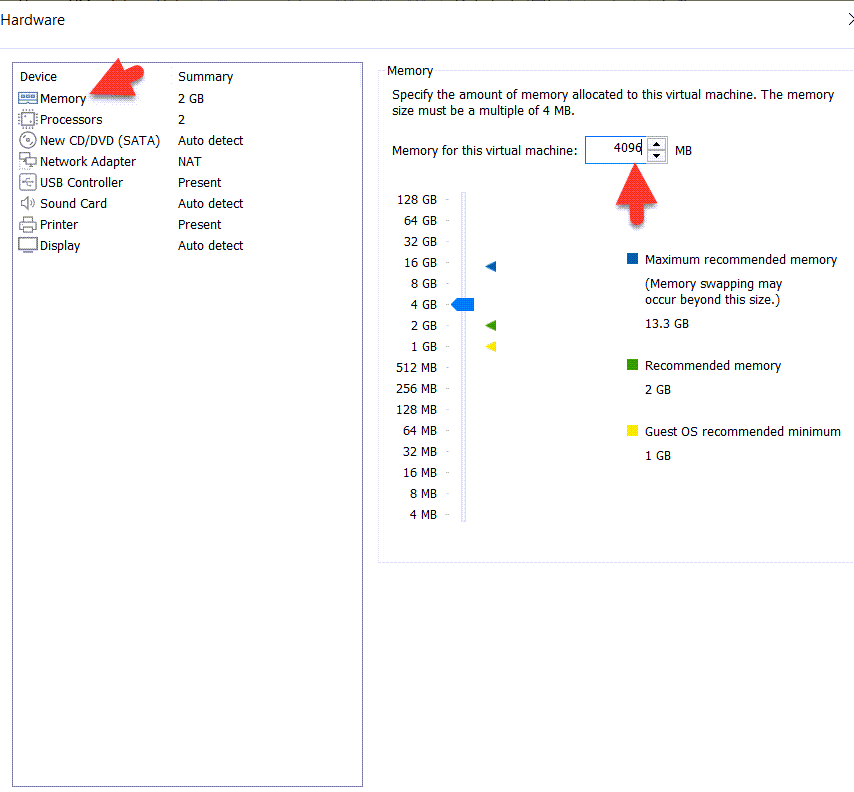Click the blue Maximum recommended memory legend square
The width and height of the screenshot is (854, 792).
[x=632, y=259]
